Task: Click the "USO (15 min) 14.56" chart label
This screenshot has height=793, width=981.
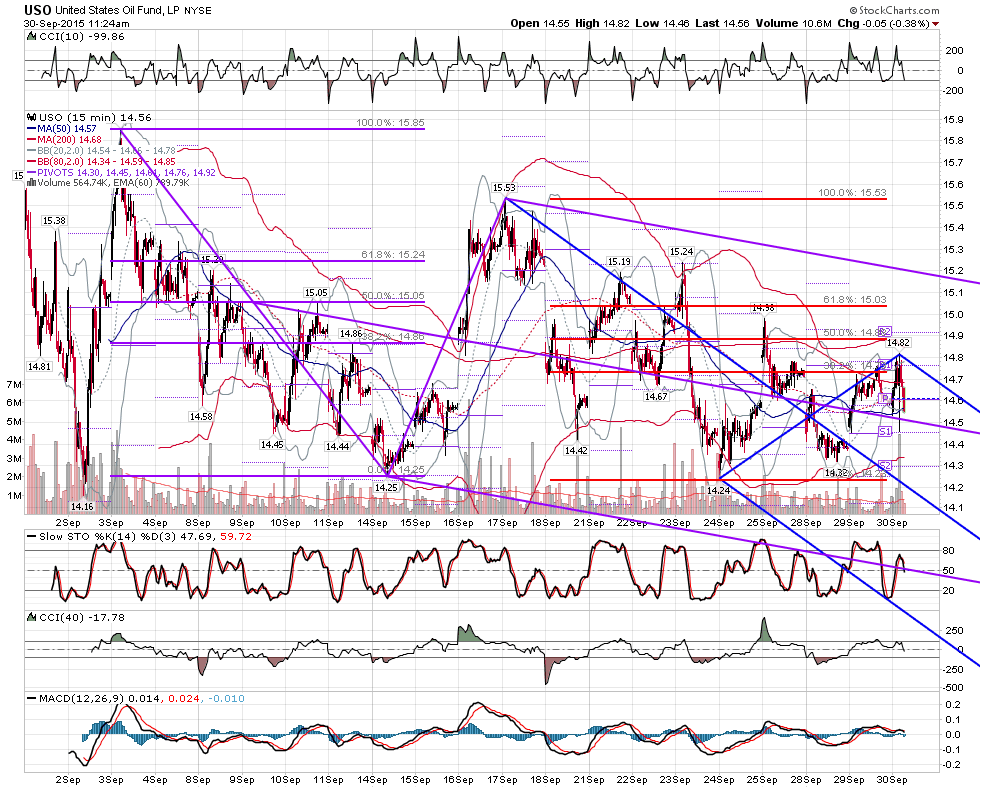Action: pos(95,118)
